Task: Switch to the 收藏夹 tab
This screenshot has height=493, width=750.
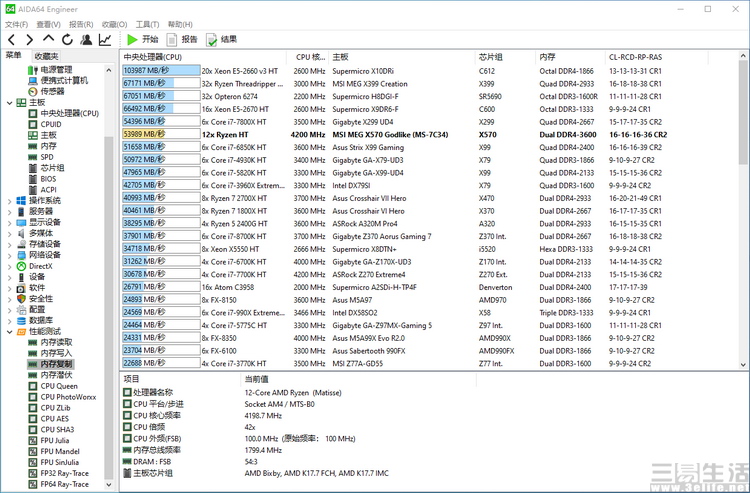Action: coord(46,56)
